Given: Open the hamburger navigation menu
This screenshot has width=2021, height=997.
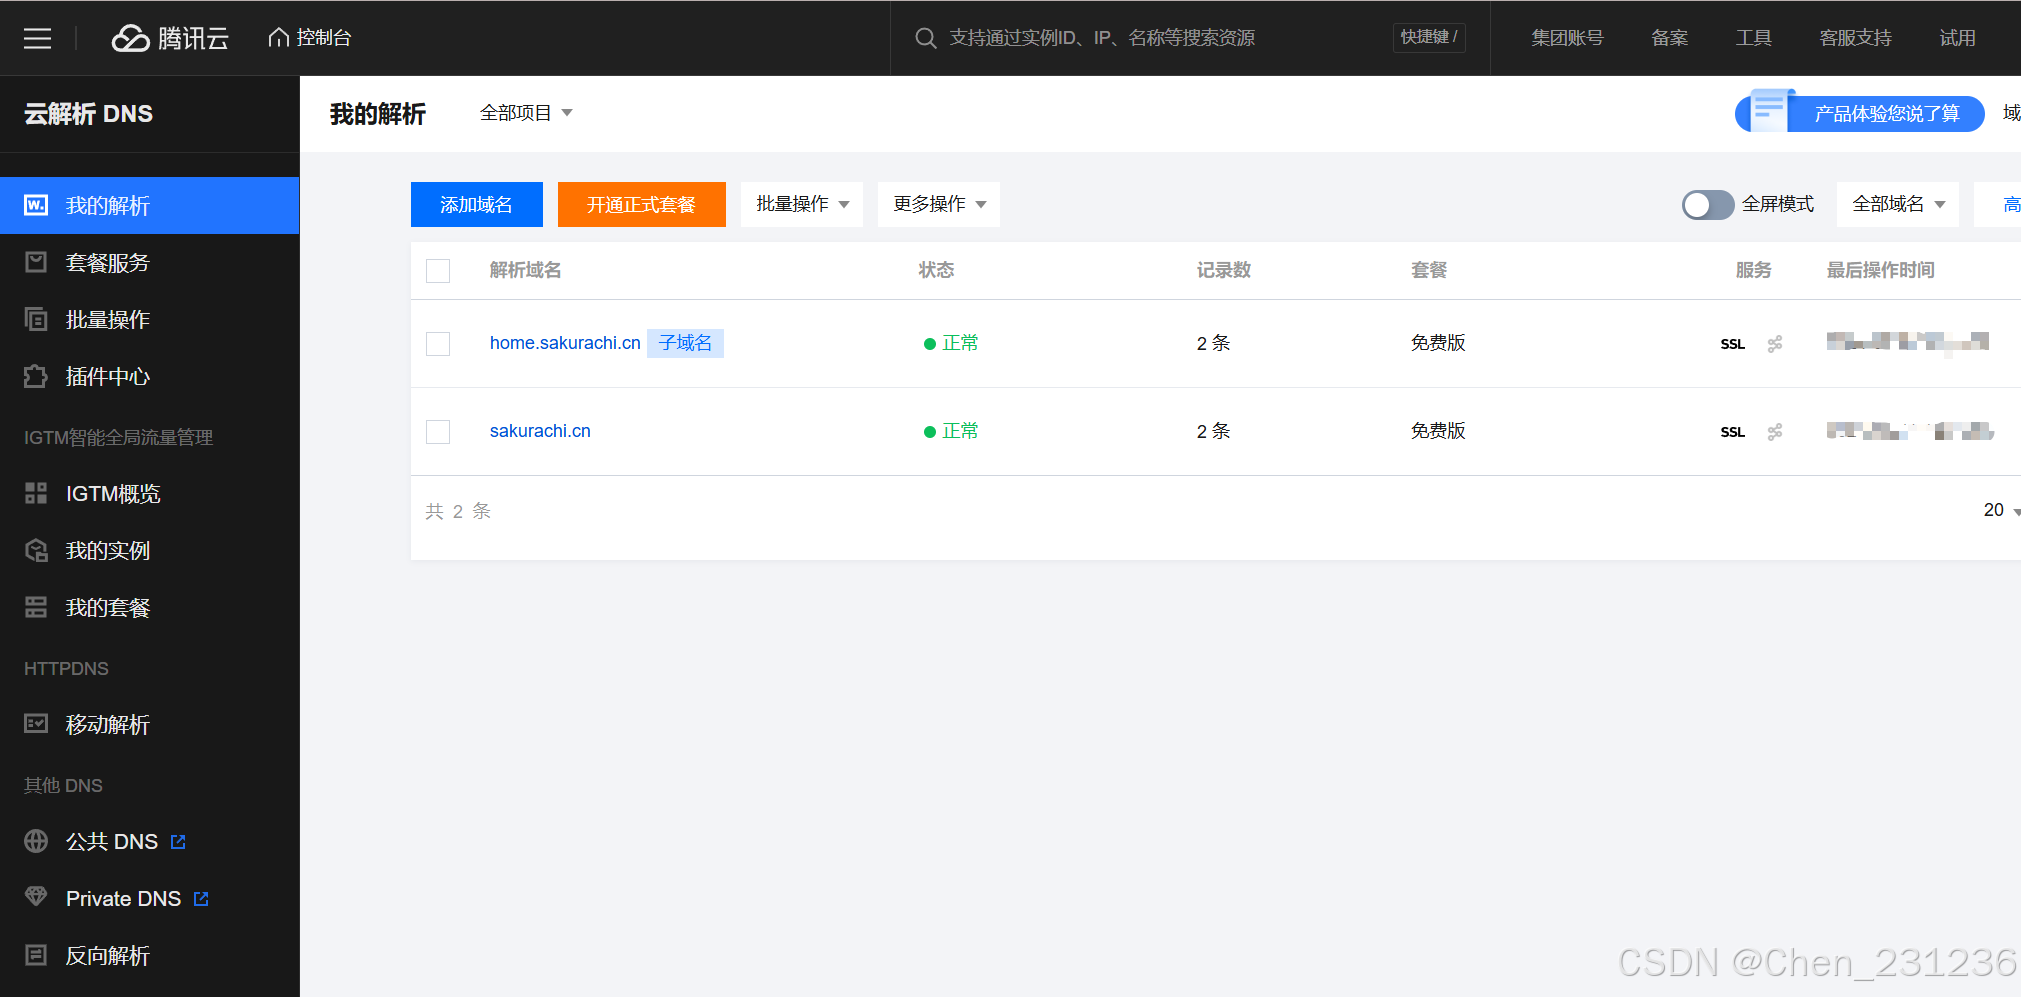Looking at the screenshot, I should 37,38.
